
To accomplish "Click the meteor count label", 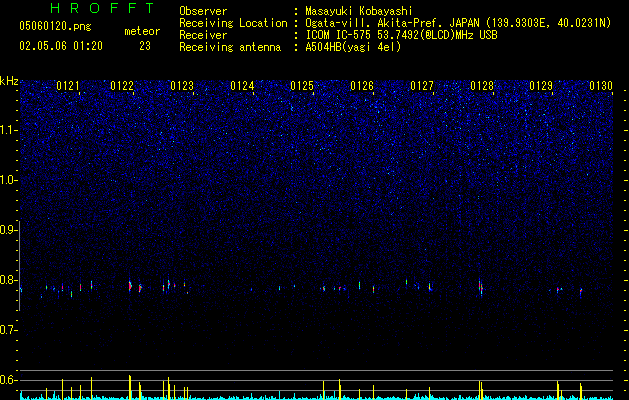I will pyautogui.click(x=142, y=31).
